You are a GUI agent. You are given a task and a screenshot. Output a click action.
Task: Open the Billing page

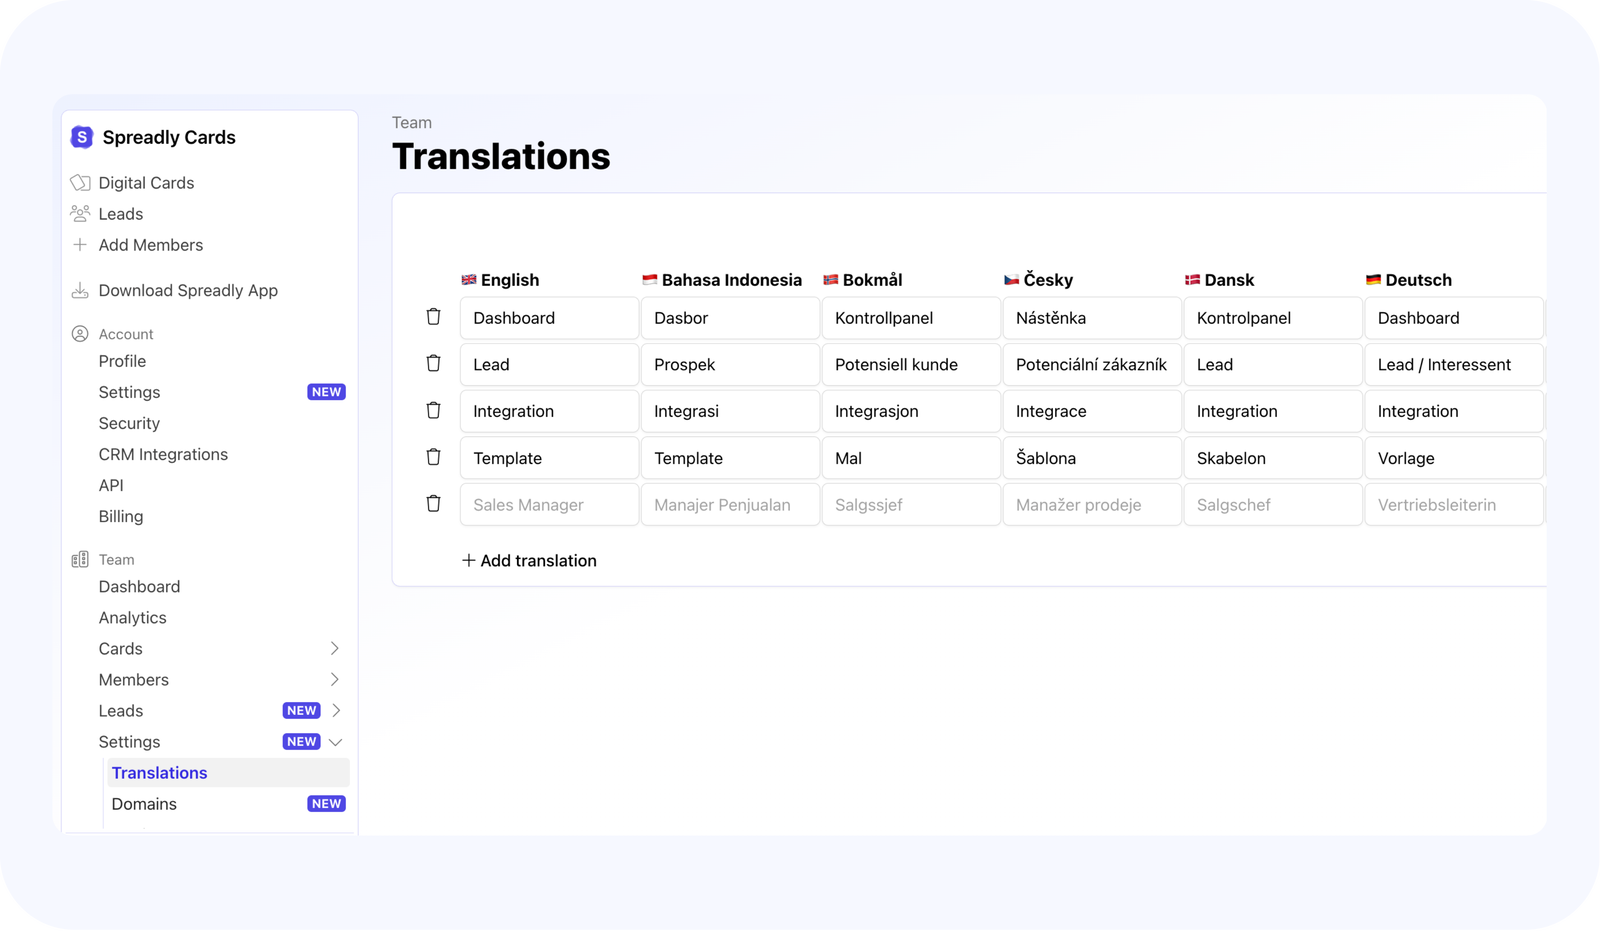(x=121, y=516)
